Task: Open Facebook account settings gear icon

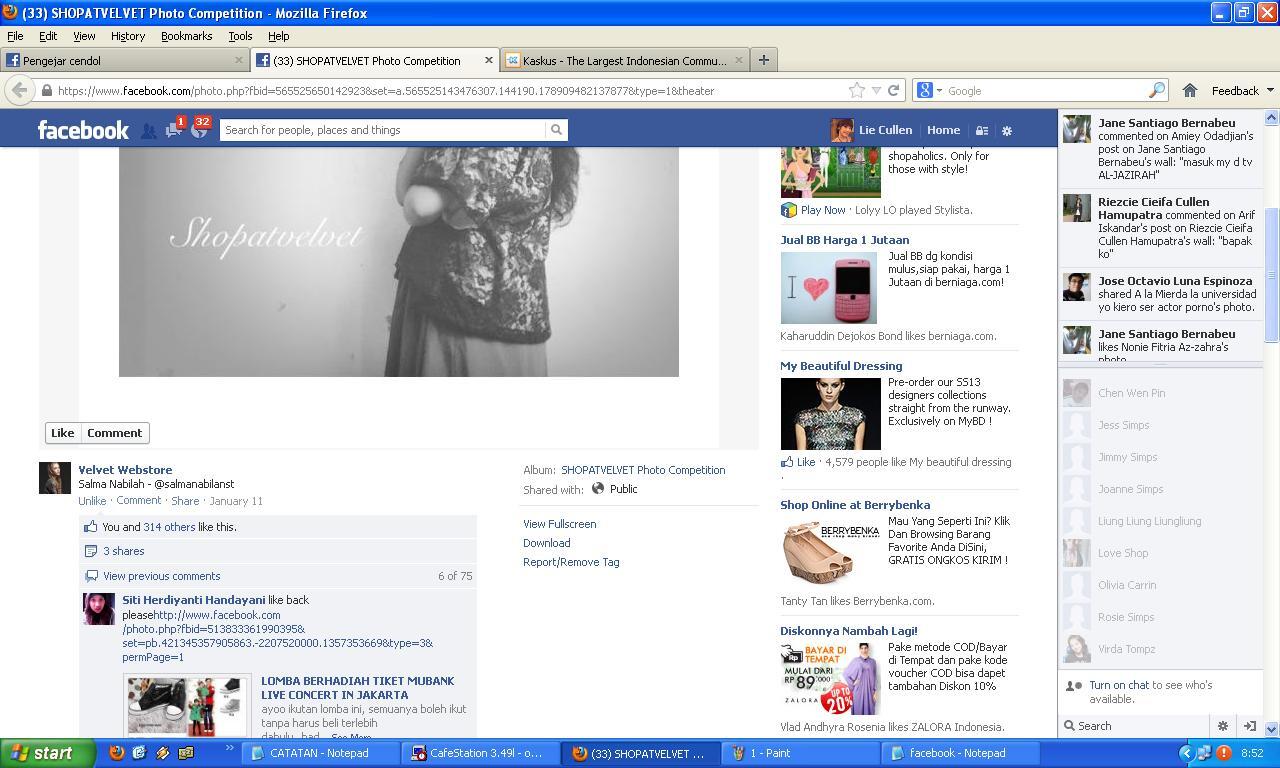Action: coord(1007,130)
